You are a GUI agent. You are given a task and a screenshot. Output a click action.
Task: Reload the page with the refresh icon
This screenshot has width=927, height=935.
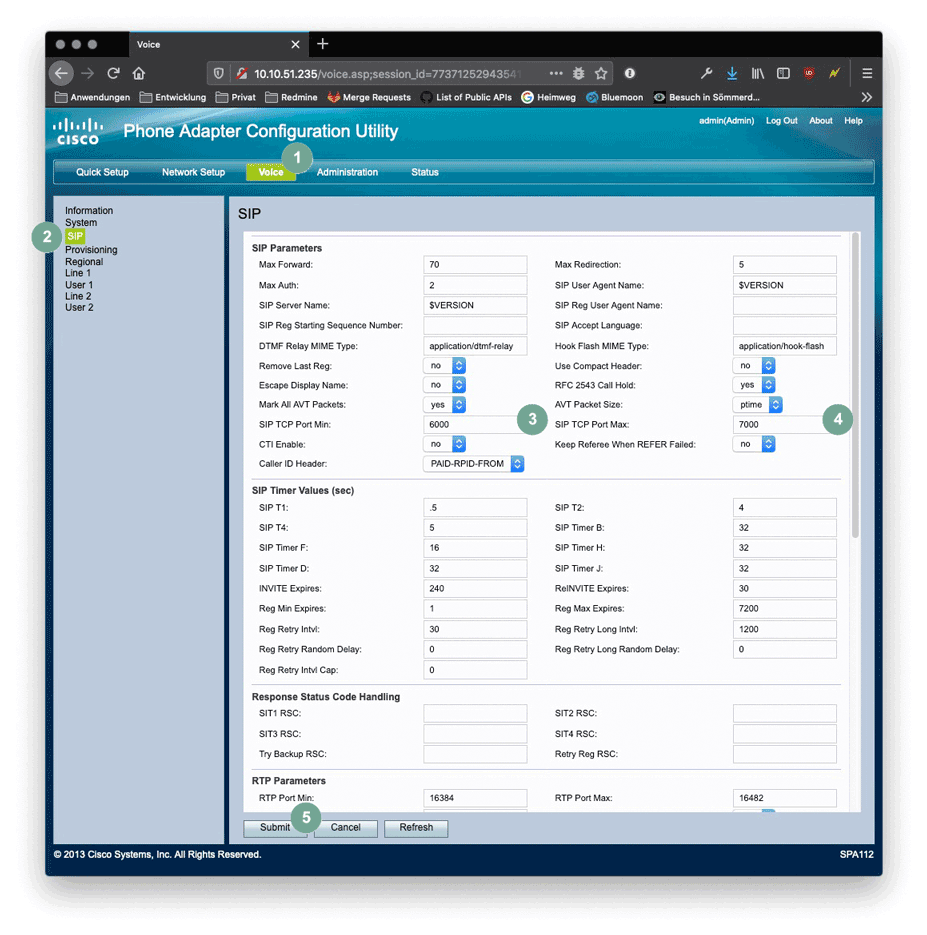tap(113, 73)
